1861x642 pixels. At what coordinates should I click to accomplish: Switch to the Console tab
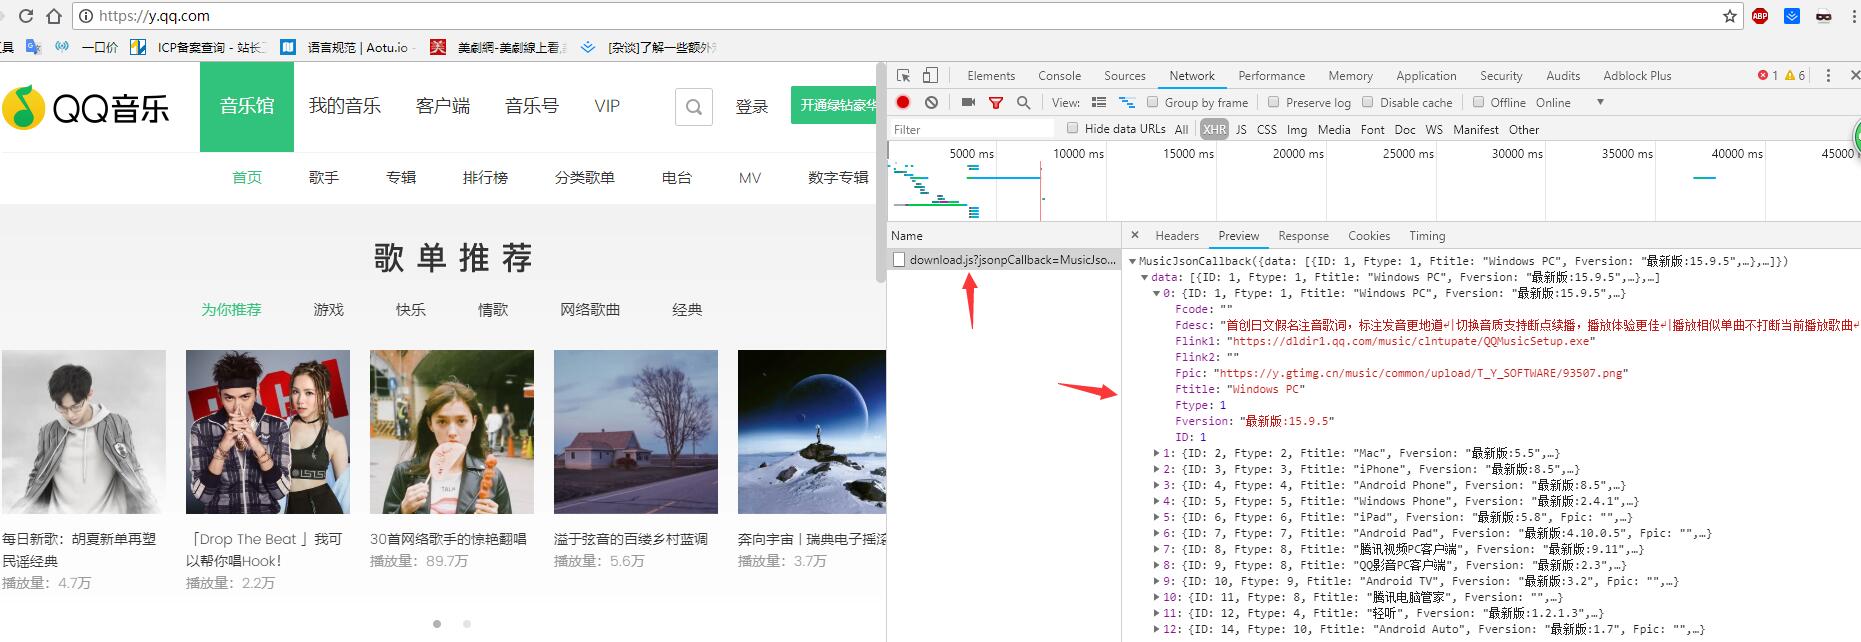pyautogui.click(x=1059, y=76)
